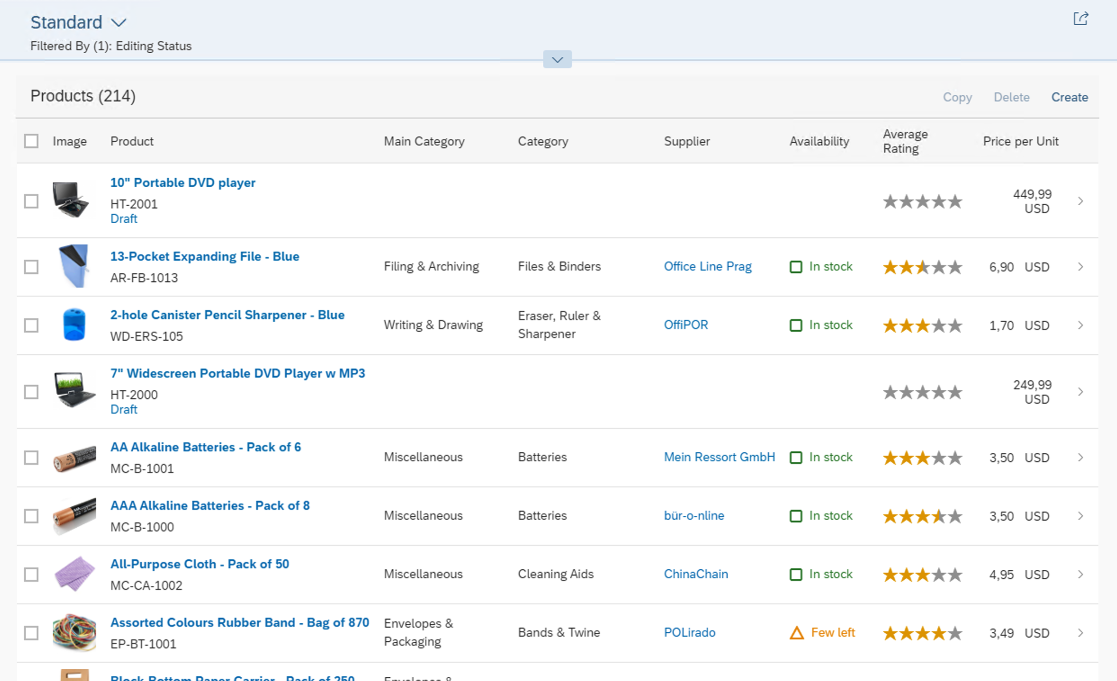Image resolution: width=1117 pixels, height=681 pixels.
Task: Click the 10" Portable DVD player image
Action: 73,200
